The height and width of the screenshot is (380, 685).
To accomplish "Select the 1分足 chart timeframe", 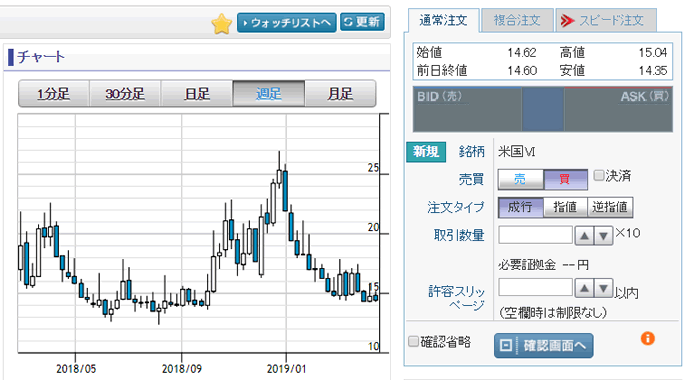I will tap(54, 93).
